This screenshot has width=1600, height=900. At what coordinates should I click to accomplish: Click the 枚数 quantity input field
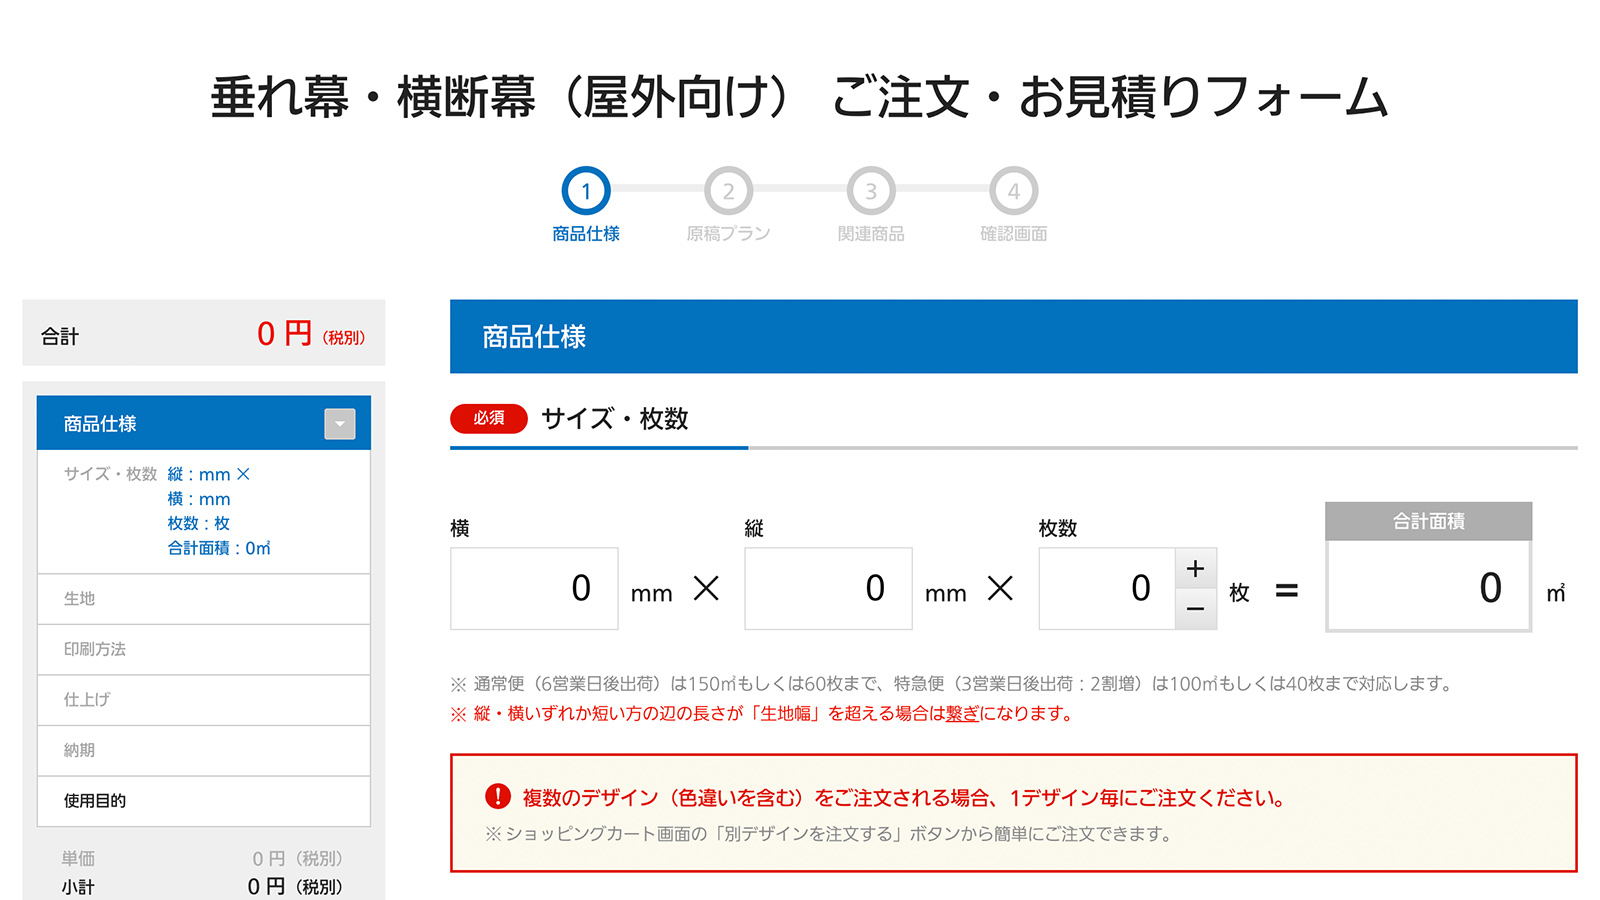[x=1107, y=588]
